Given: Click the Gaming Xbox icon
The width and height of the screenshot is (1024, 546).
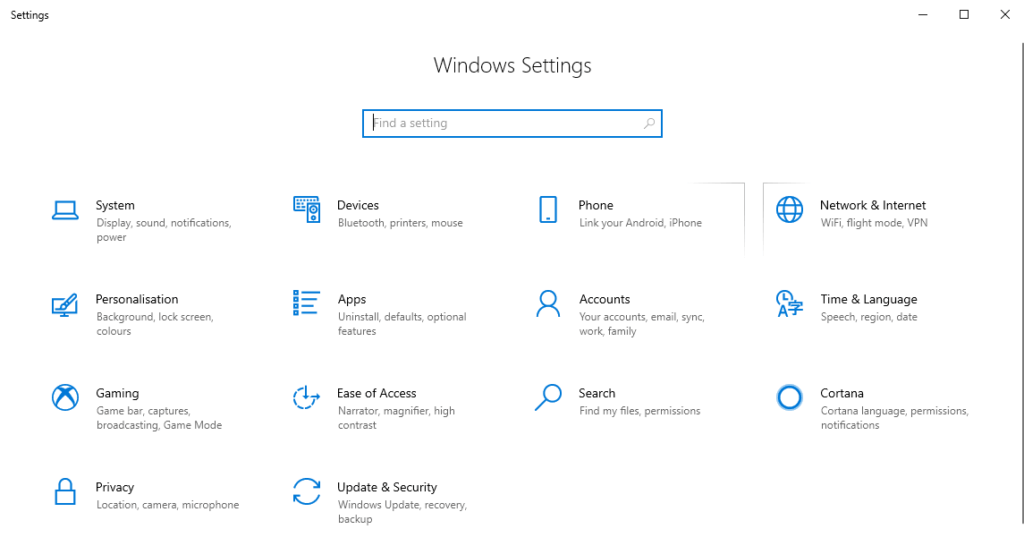Looking at the screenshot, I should pyautogui.click(x=65, y=397).
